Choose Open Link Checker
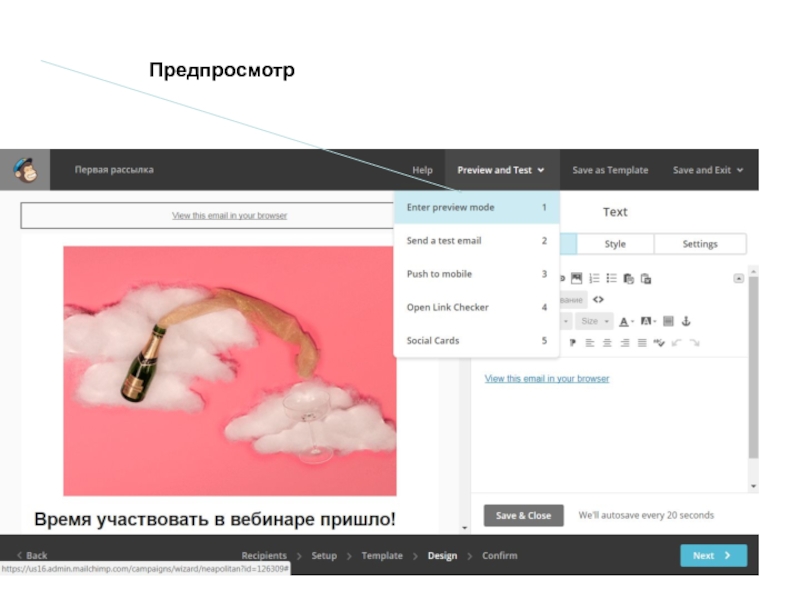Screen dimensions: 800x600 (477, 307)
